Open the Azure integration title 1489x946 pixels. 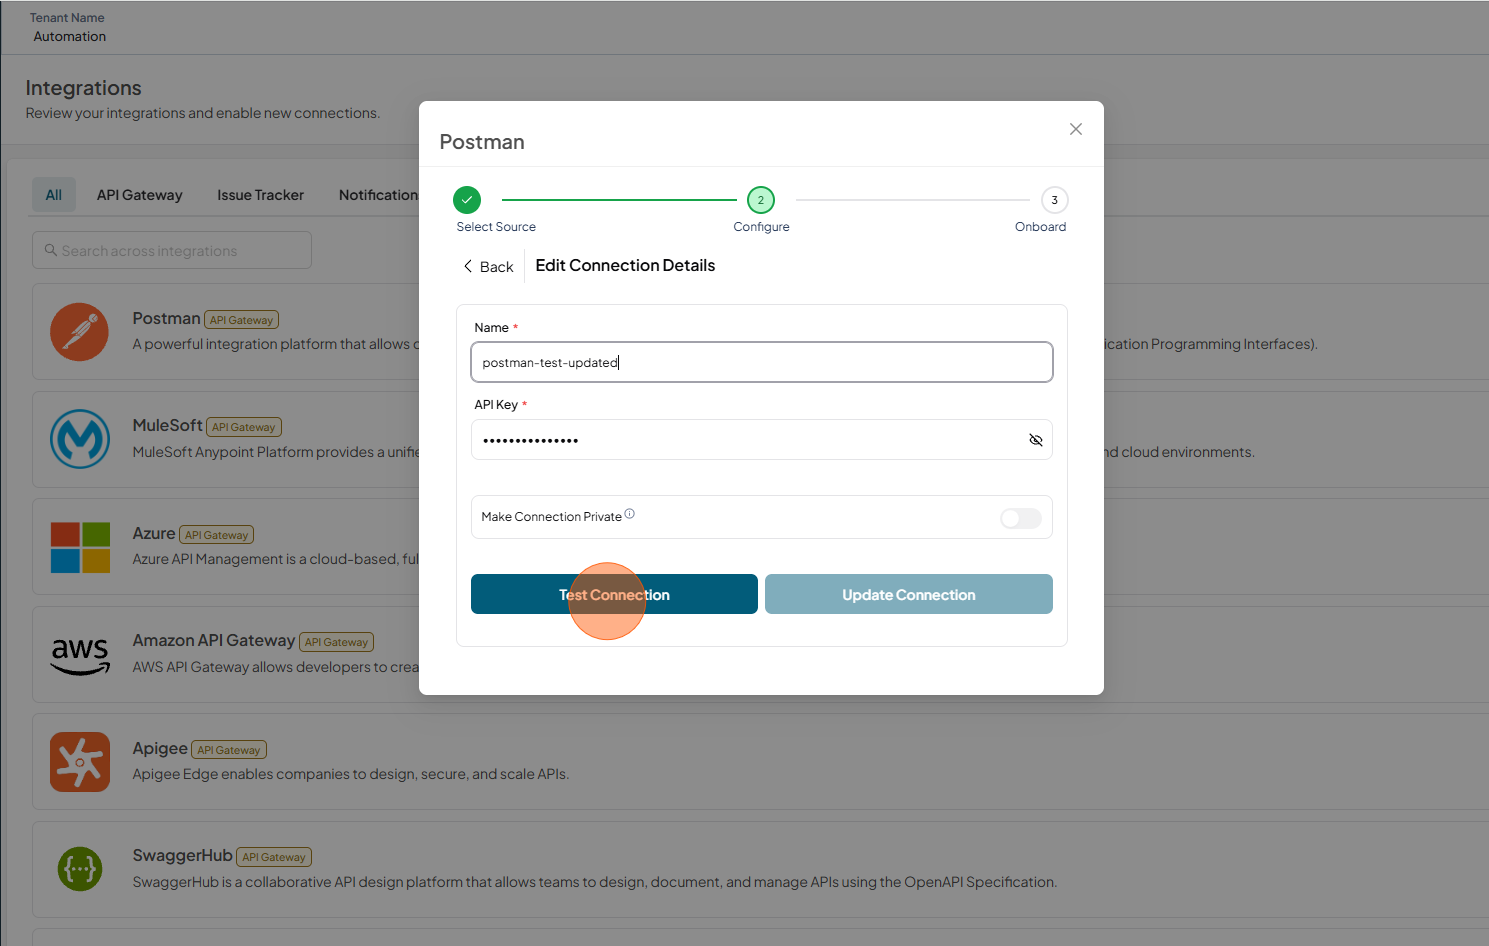[154, 533]
